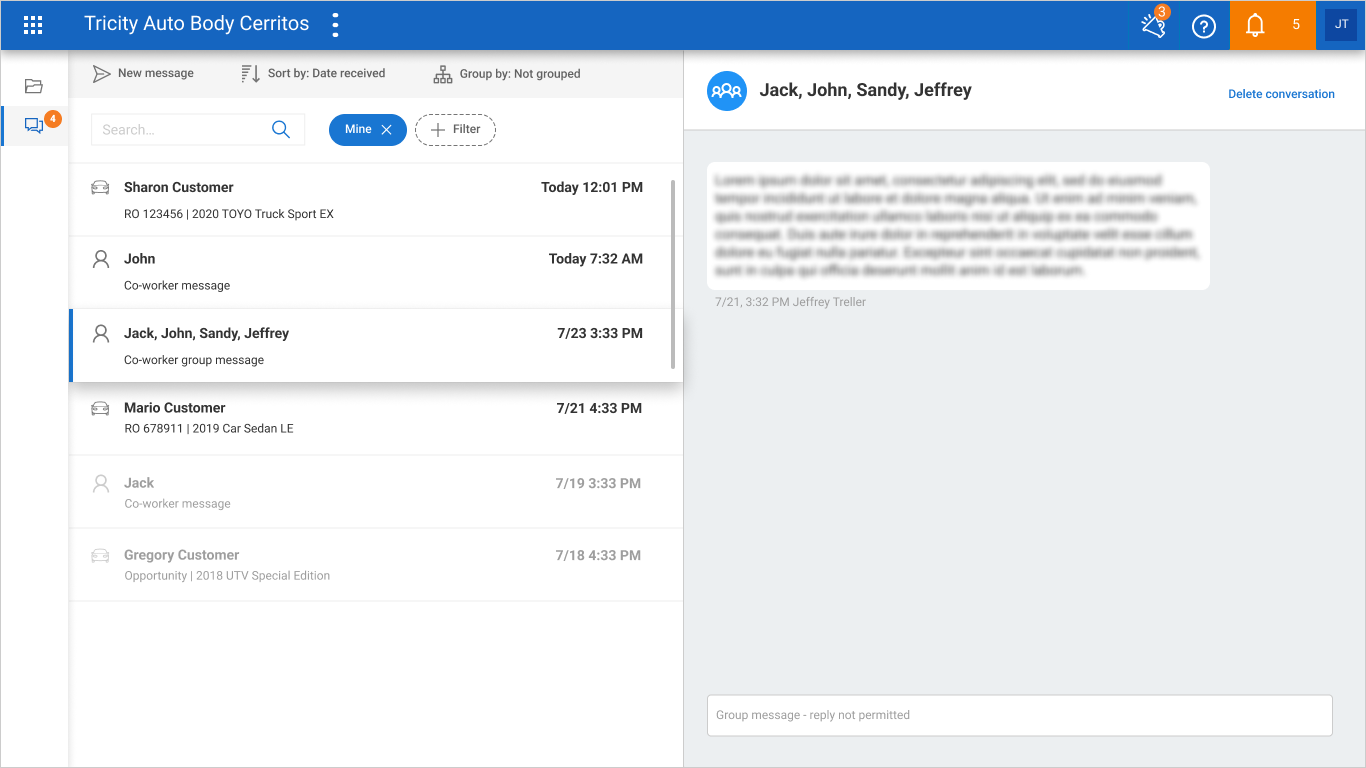Click RO 123456 | 2020 TOYO Truck Sport EX
The width and height of the screenshot is (1366, 768).
pyautogui.click(x=229, y=214)
